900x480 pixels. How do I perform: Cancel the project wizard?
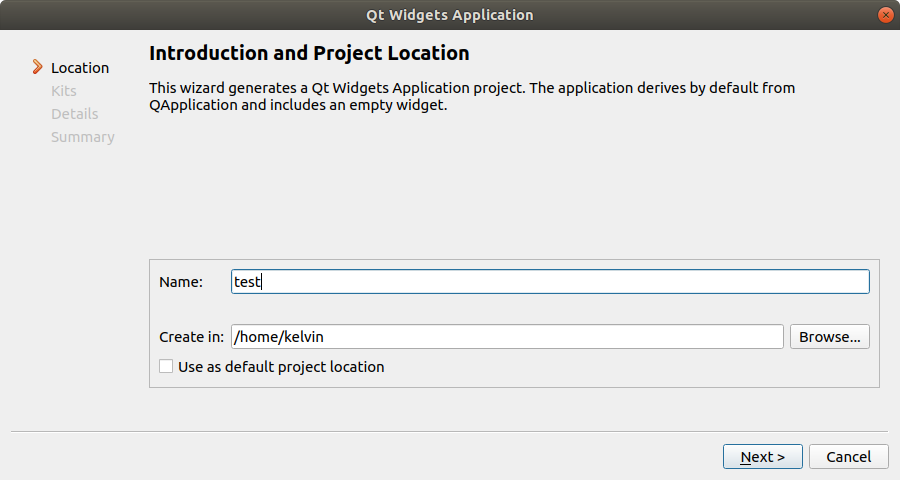(x=848, y=457)
